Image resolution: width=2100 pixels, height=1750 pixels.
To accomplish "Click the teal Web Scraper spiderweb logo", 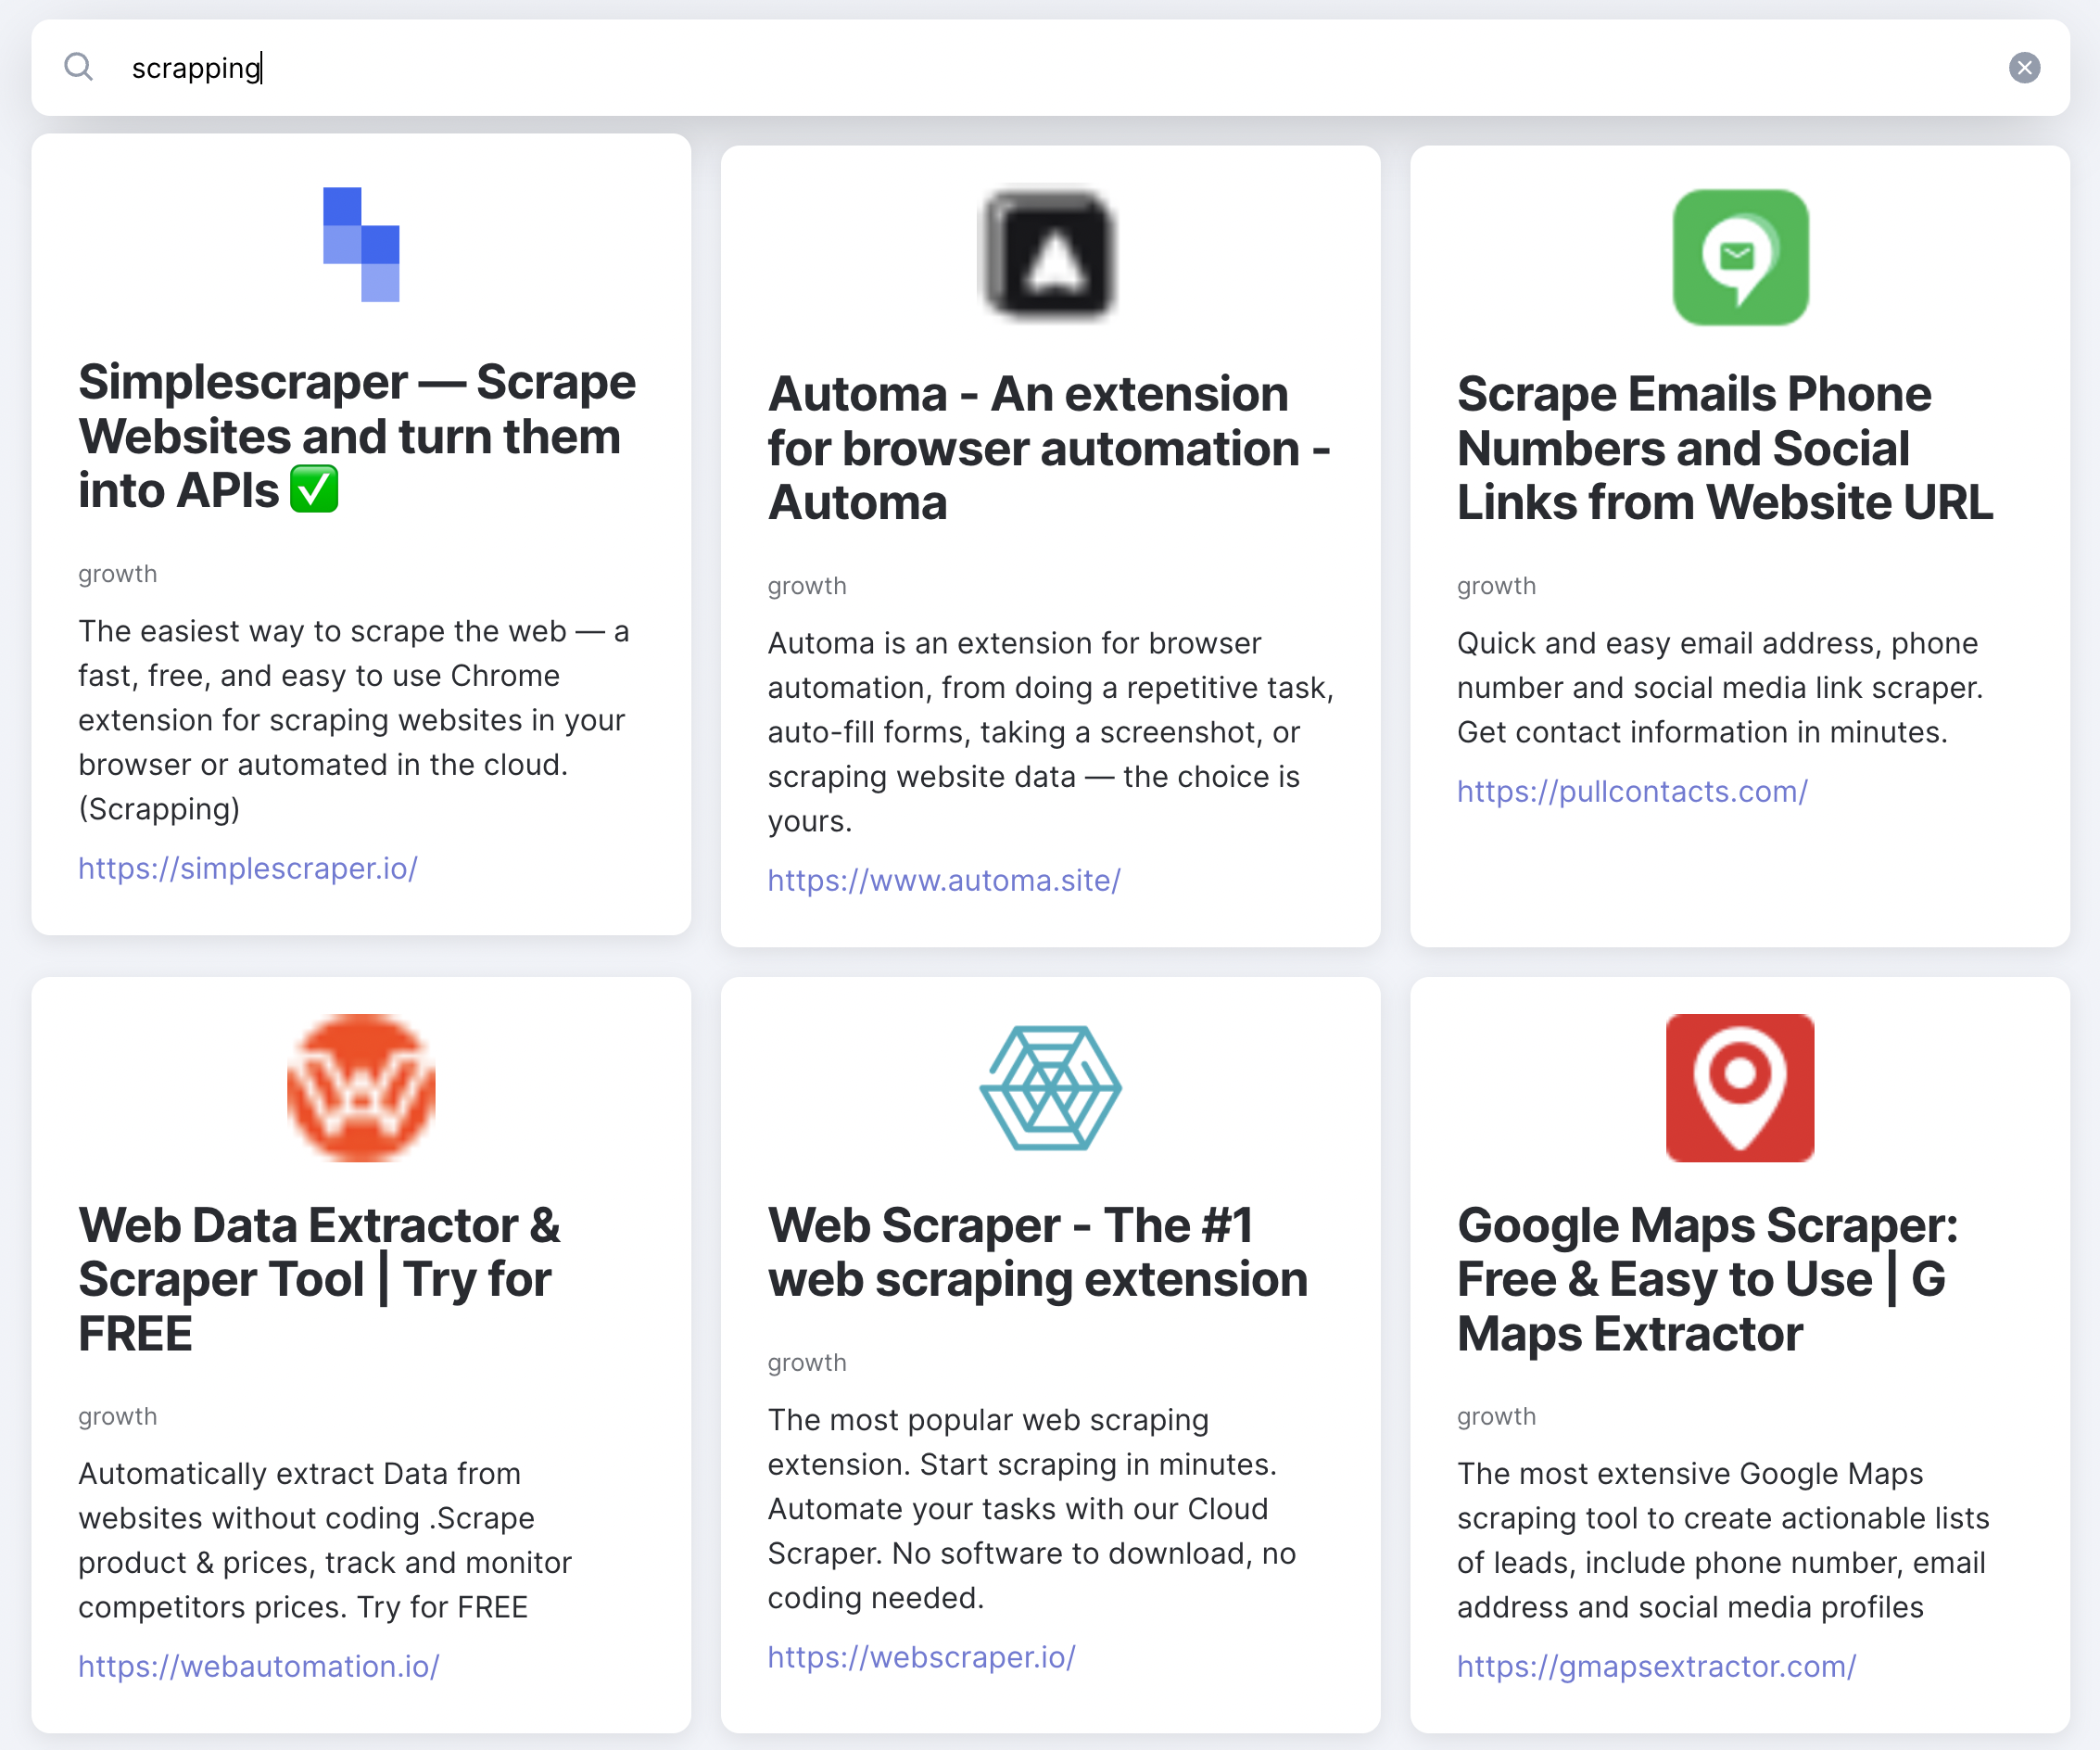I will 1050,1088.
